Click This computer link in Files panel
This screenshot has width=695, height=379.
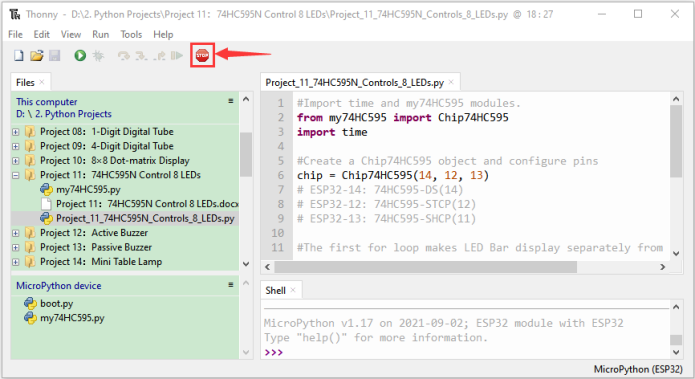(x=47, y=102)
